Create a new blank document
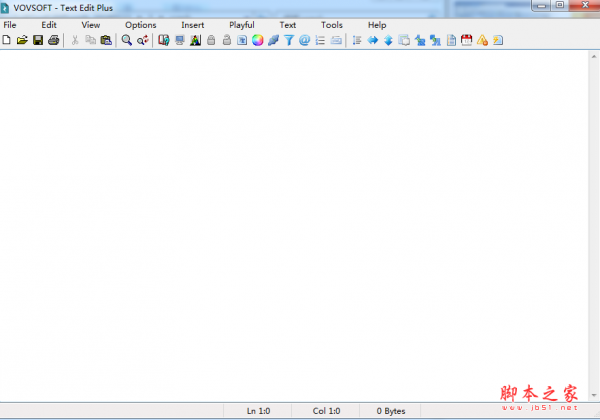 (7, 40)
